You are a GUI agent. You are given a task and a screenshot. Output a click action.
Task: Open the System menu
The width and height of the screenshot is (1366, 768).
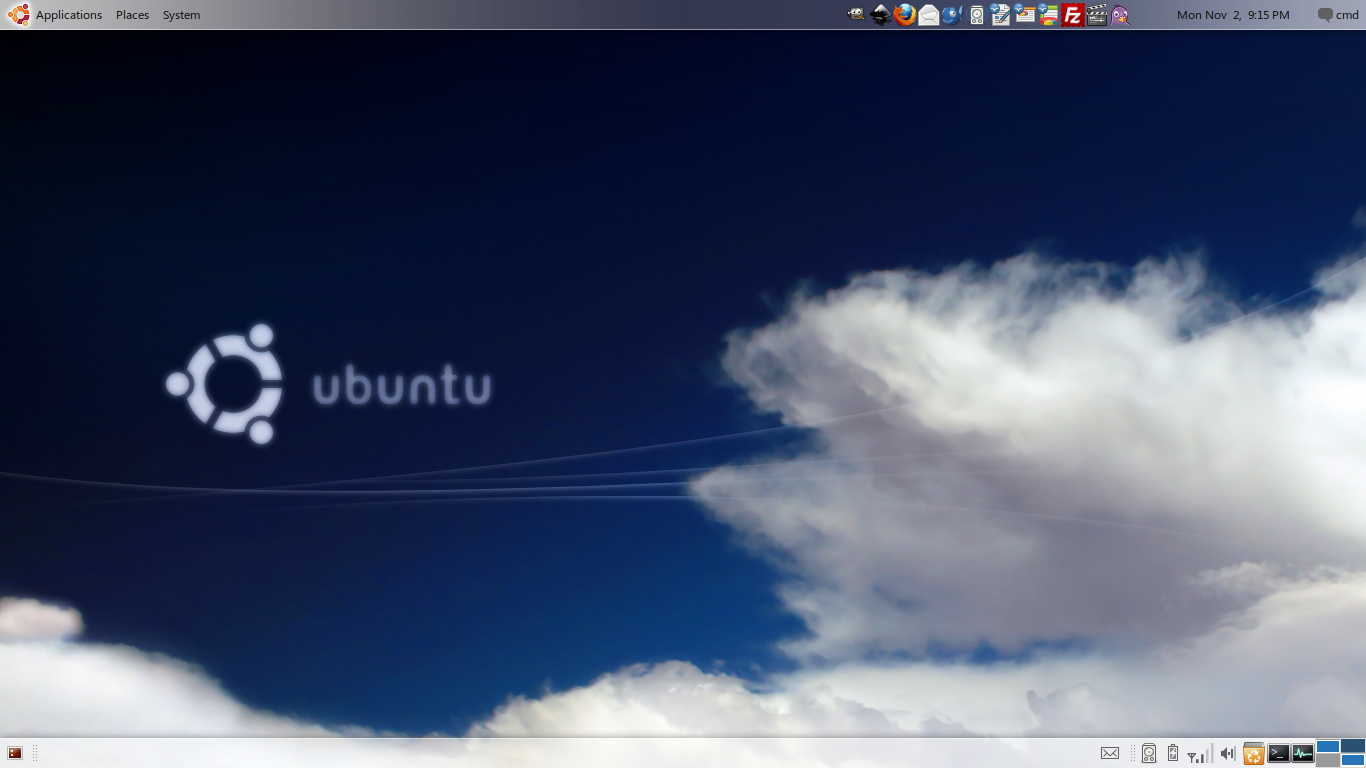[181, 15]
